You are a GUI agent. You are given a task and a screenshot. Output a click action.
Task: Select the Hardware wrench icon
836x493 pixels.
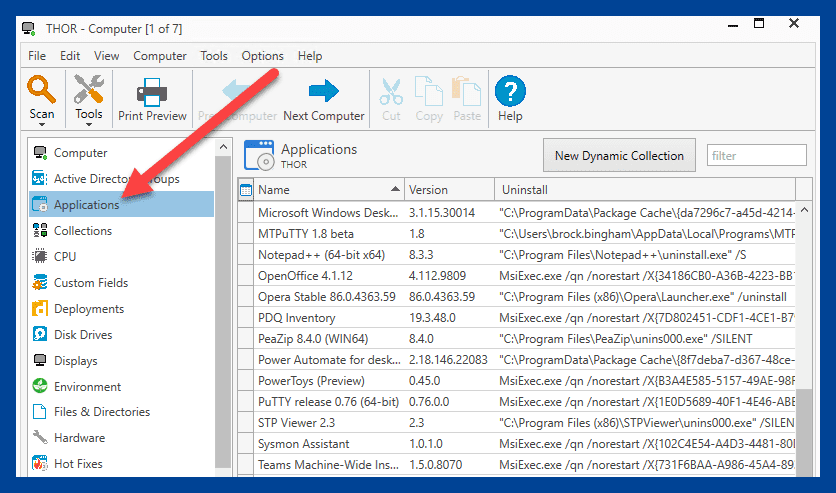click(x=40, y=438)
